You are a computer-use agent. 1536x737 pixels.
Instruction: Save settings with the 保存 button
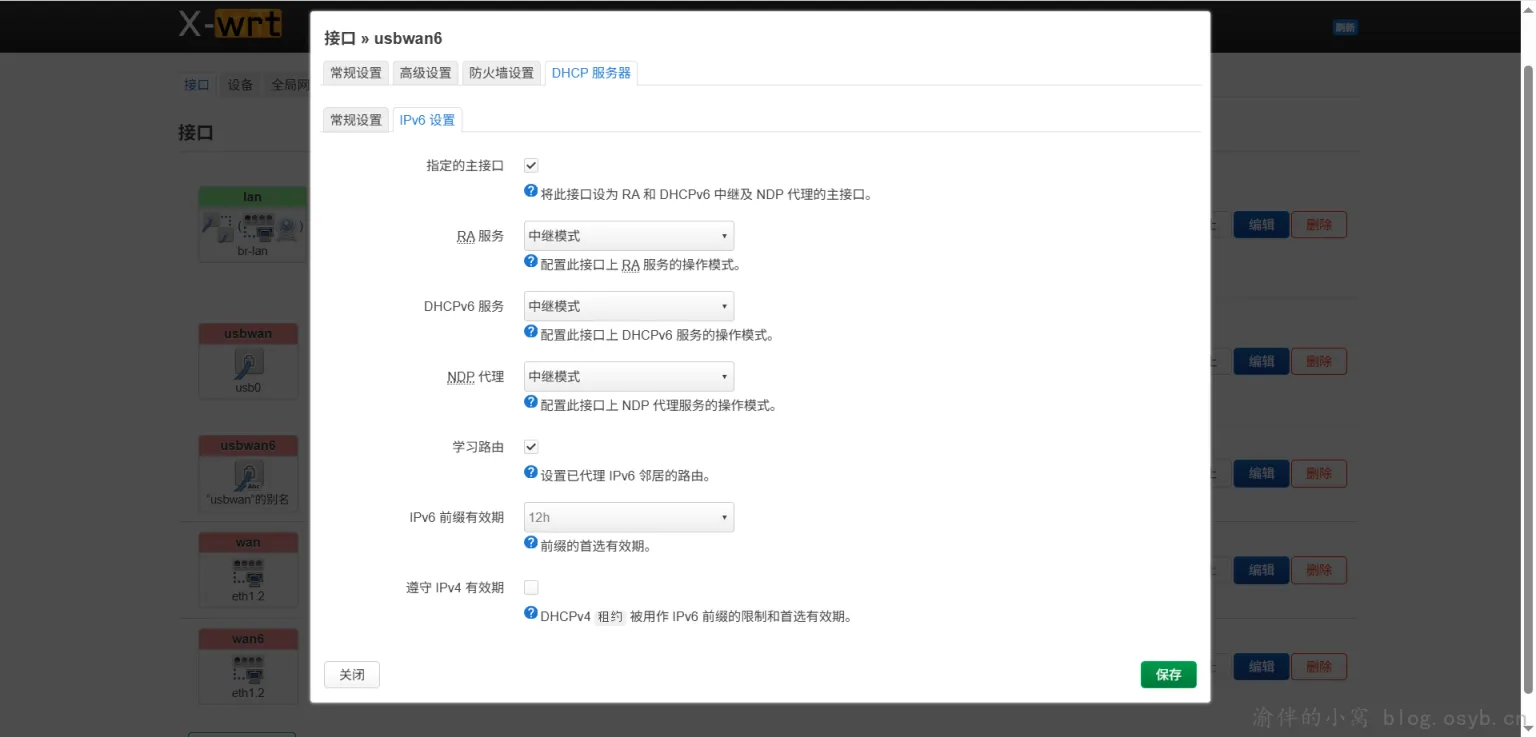click(1168, 674)
